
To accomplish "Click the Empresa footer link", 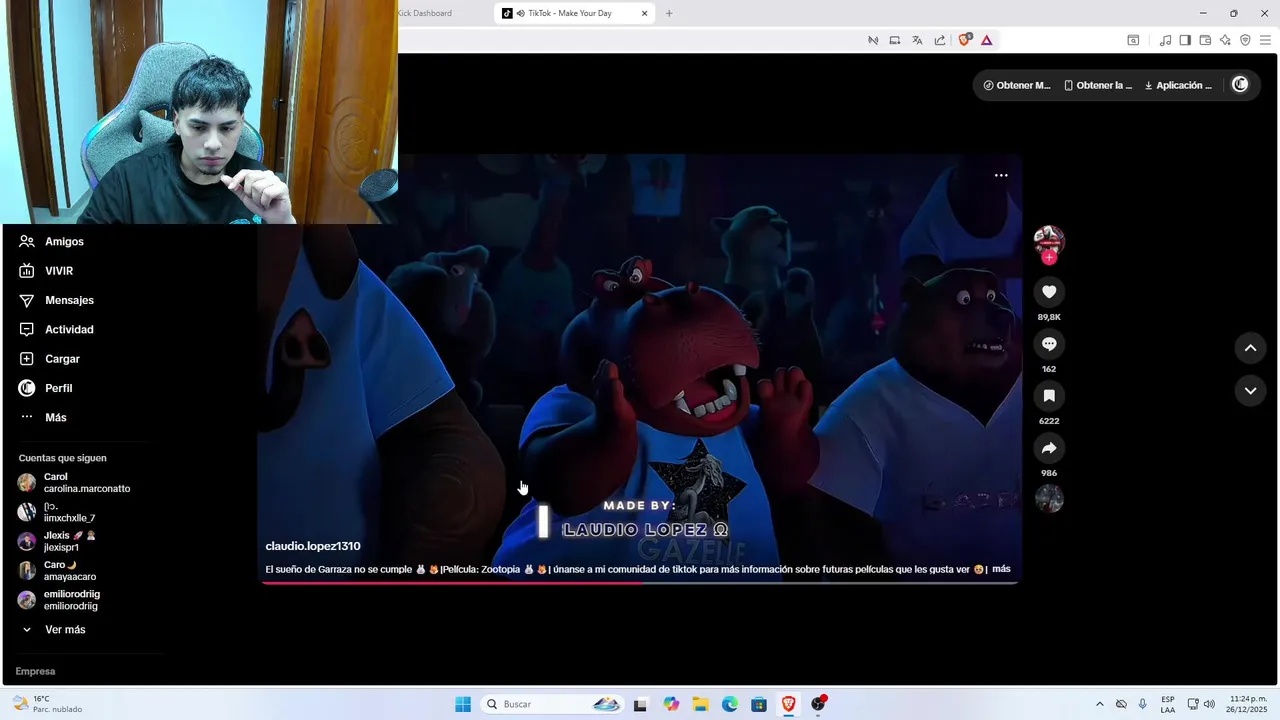I will 35,671.
